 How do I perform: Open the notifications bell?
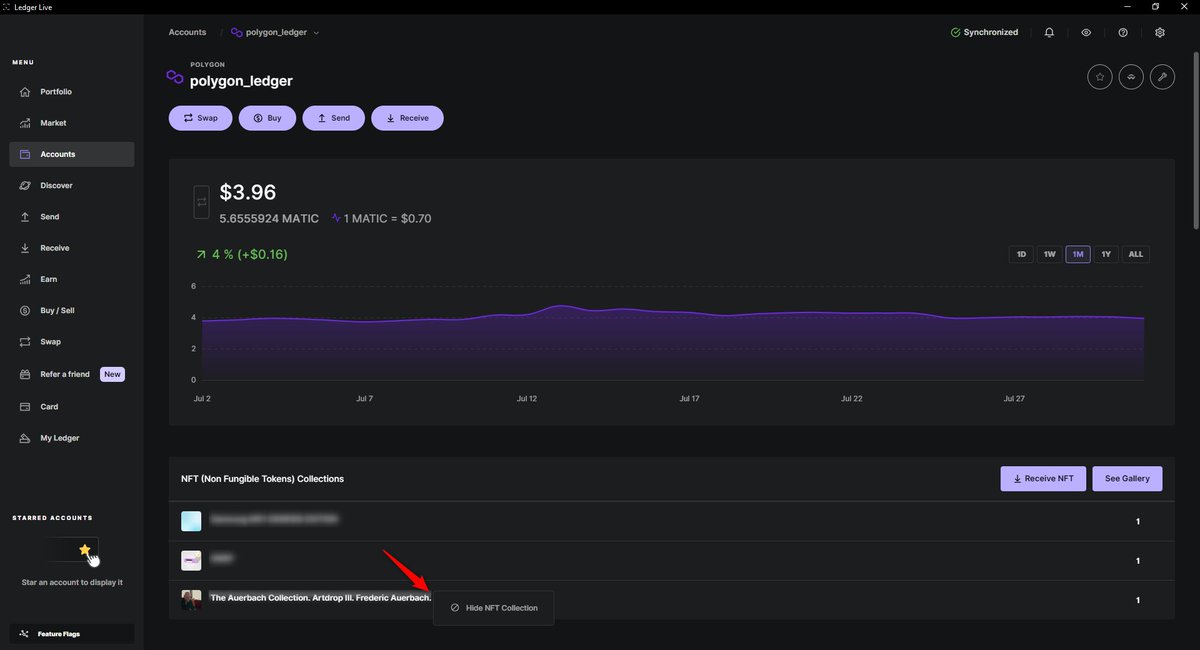[1049, 32]
